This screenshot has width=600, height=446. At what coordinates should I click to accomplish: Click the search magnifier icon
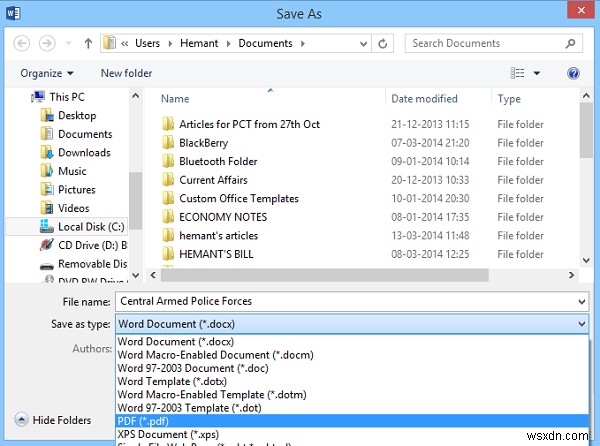[x=571, y=44]
